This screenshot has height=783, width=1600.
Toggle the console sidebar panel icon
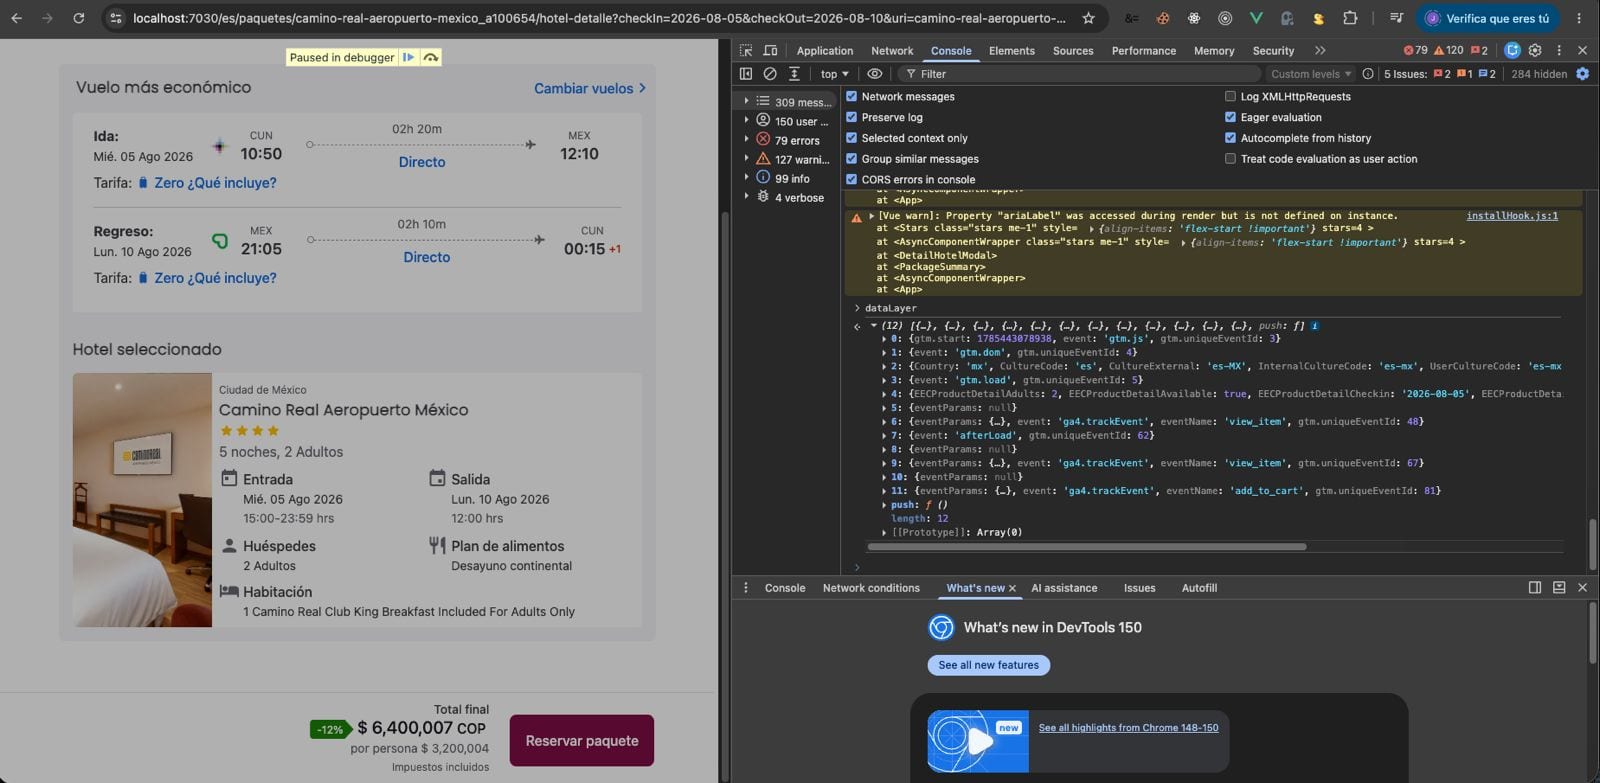click(x=746, y=74)
